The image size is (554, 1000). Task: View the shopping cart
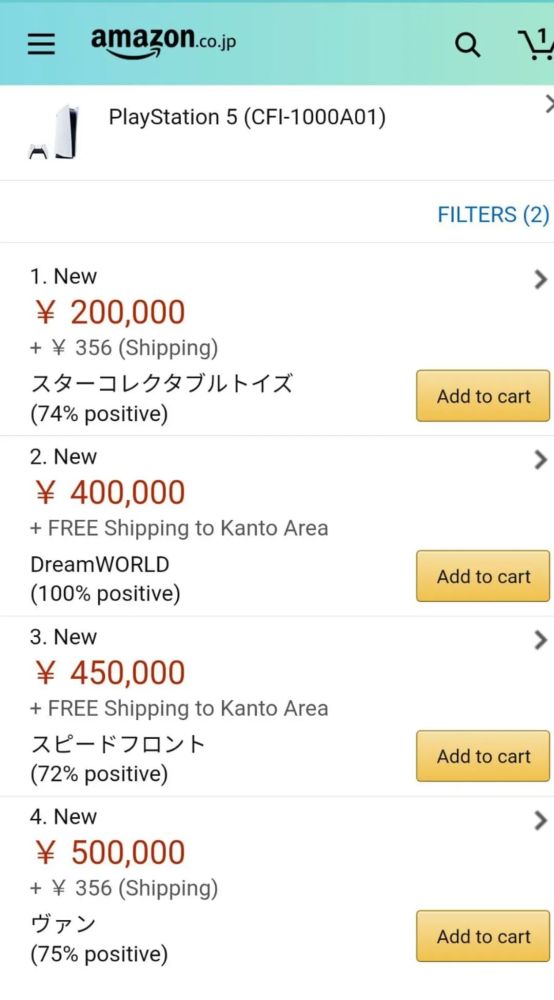pos(536,45)
